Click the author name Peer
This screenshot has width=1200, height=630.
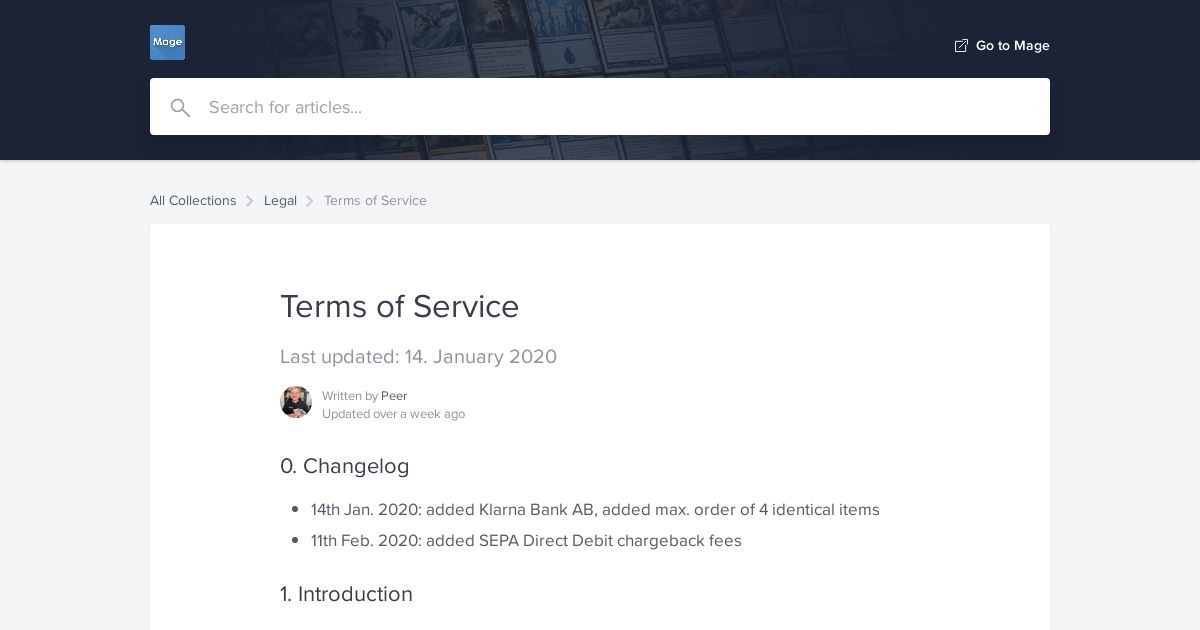coord(394,396)
